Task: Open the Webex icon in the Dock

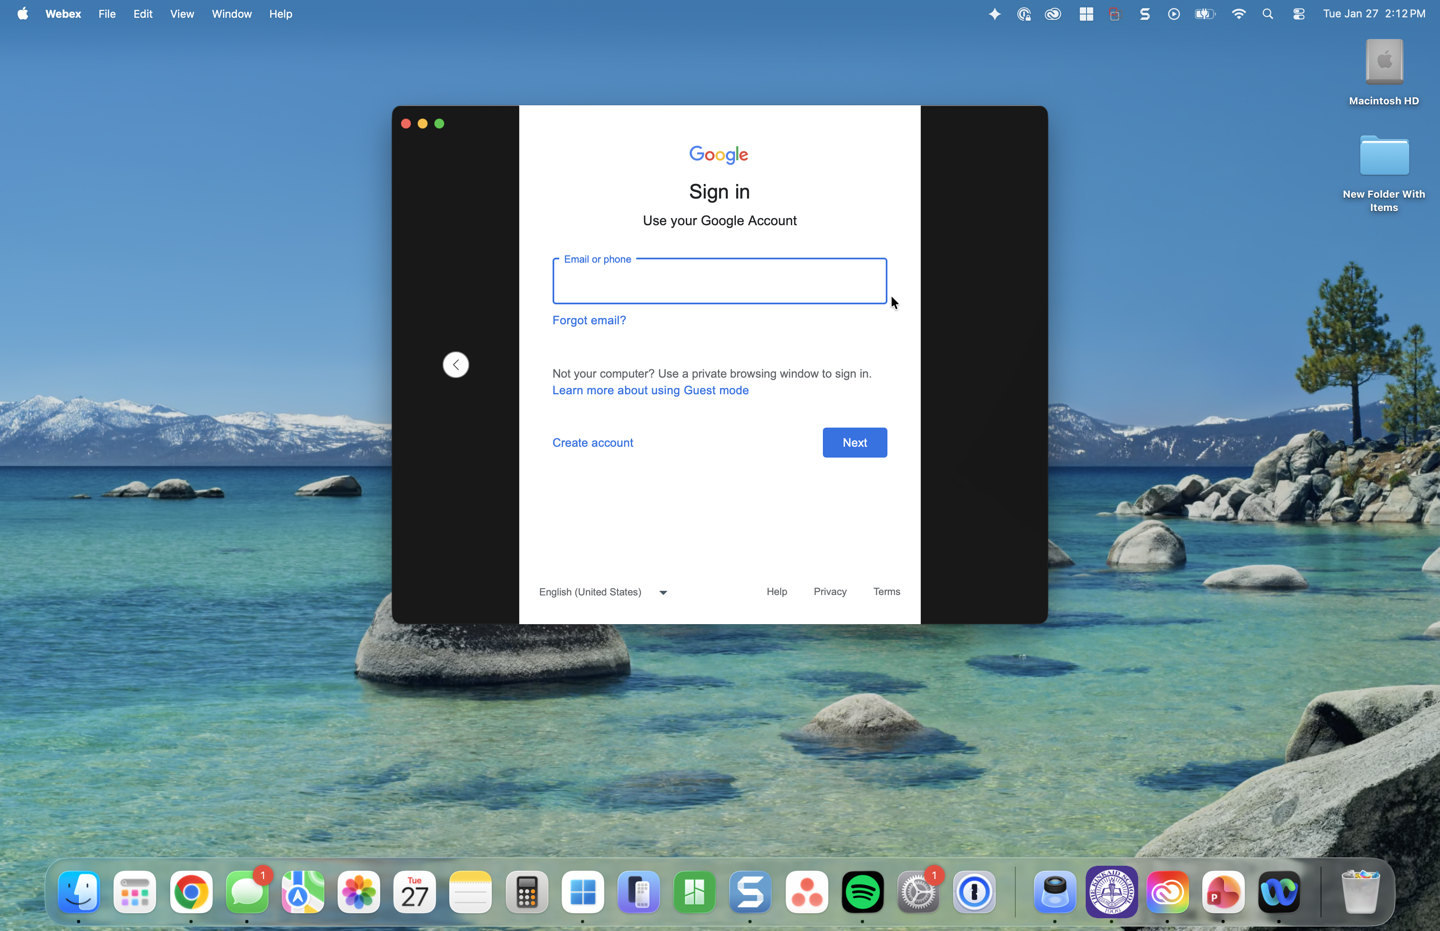Action: pyautogui.click(x=1279, y=892)
